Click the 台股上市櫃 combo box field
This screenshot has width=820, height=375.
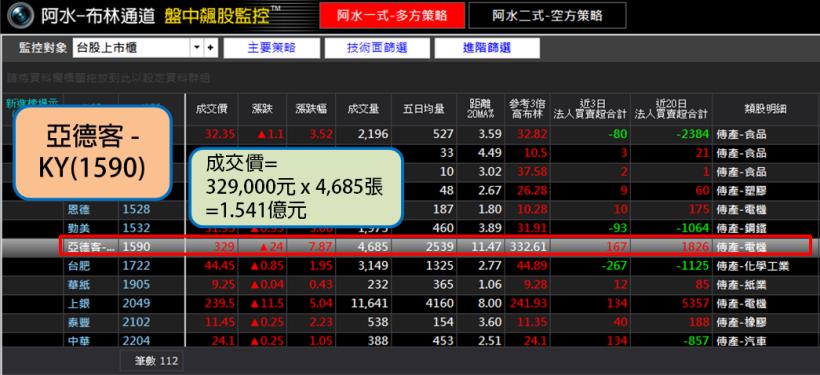[x=145, y=48]
